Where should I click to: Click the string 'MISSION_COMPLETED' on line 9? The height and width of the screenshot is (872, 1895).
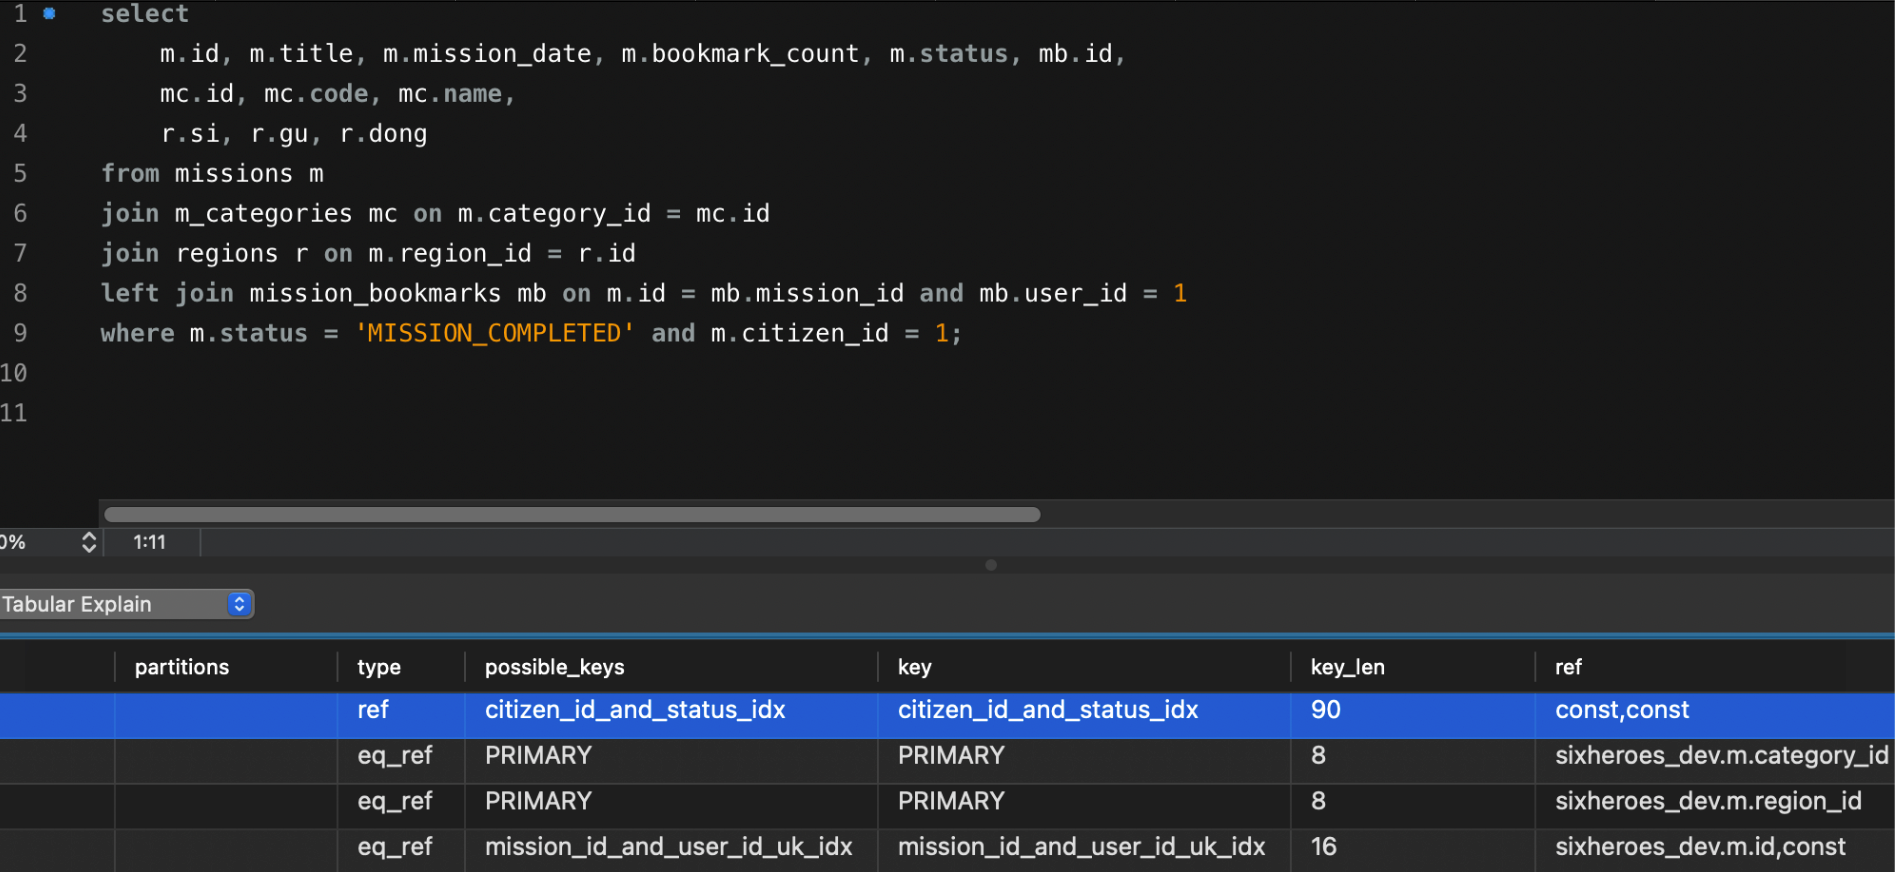pos(494,334)
